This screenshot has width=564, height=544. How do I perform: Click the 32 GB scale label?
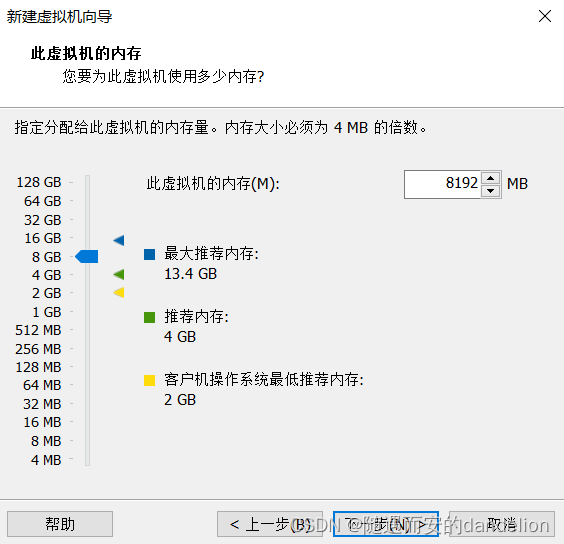42,220
